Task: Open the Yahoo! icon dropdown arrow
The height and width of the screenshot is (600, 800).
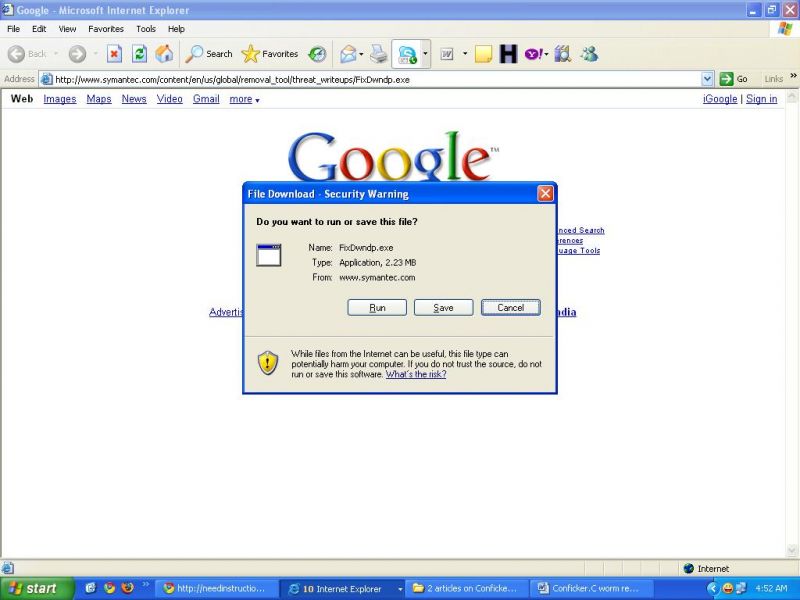Action: click(546, 54)
